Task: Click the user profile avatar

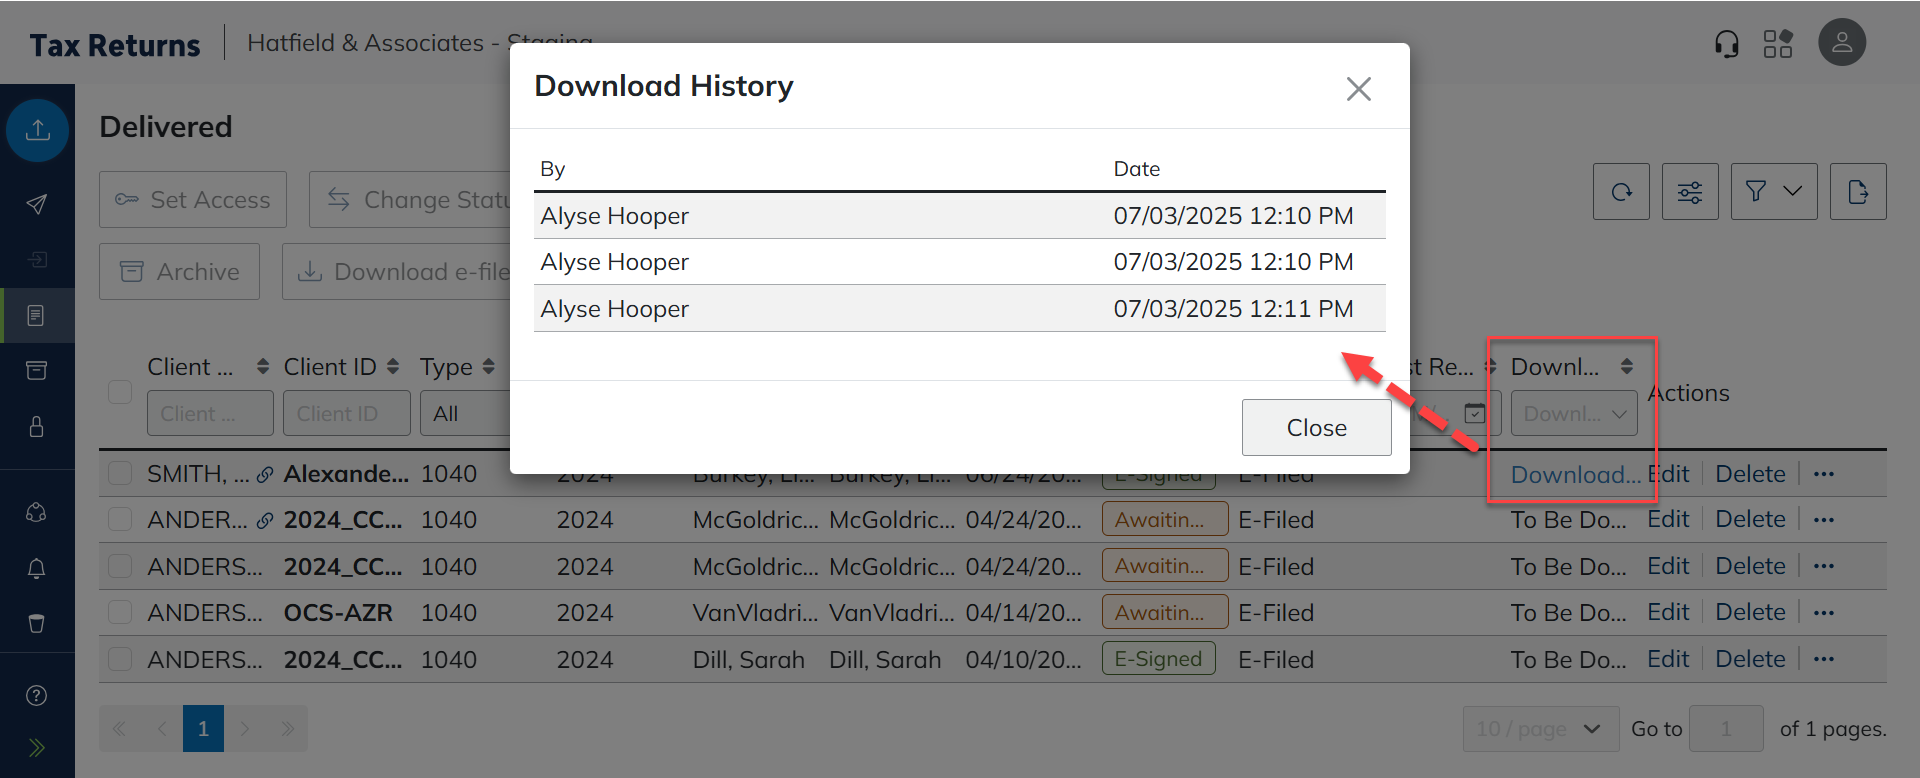Action: (1841, 43)
